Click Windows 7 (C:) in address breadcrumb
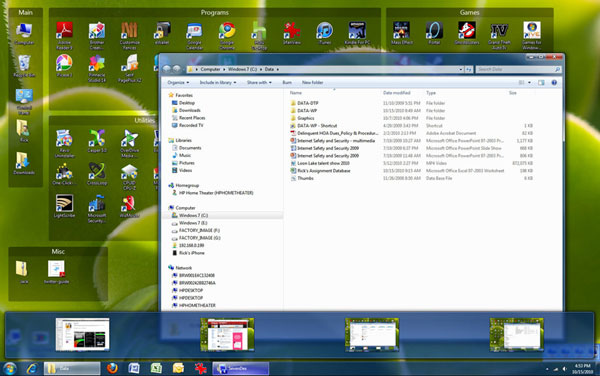This screenshot has width=600, height=376. pos(243,70)
